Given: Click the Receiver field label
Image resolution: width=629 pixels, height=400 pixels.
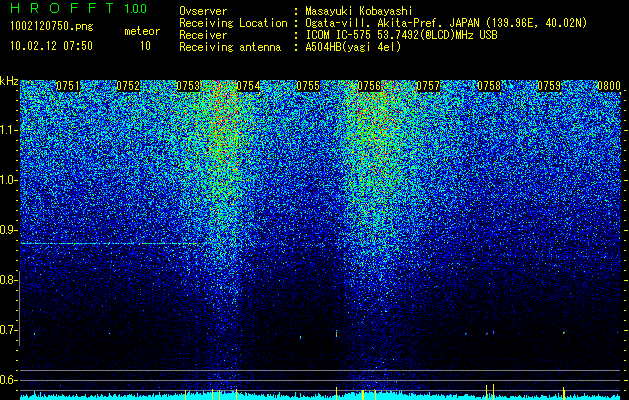Looking at the screenshot, I should tap(203, 35).
